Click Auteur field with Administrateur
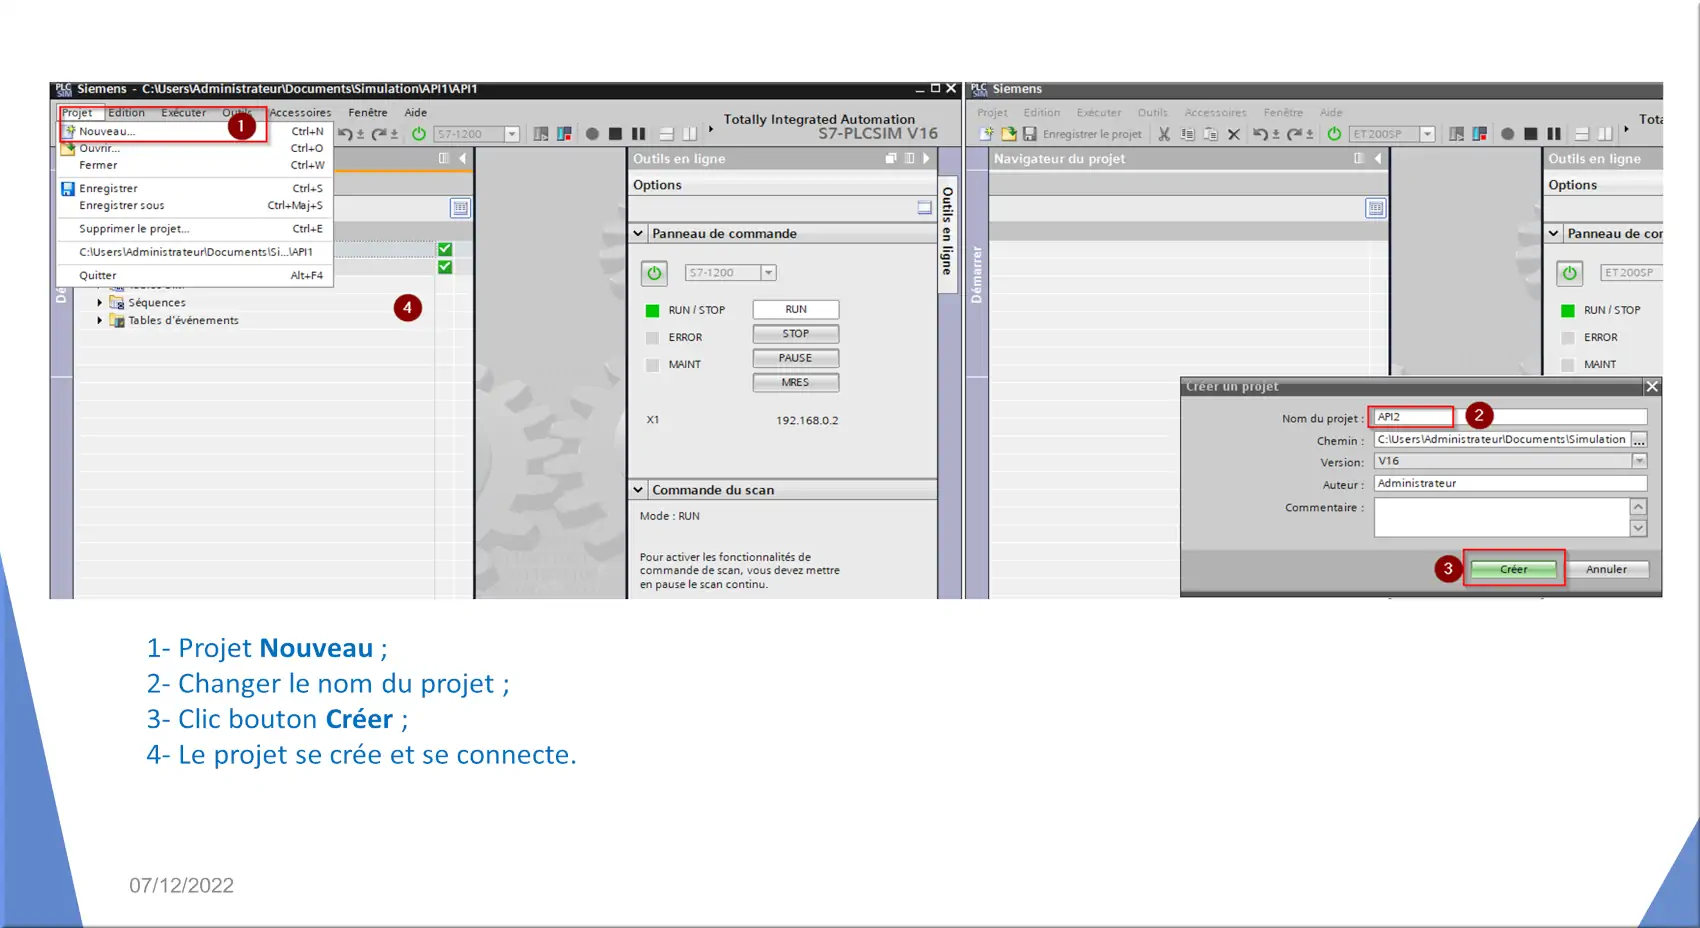 1510,483
